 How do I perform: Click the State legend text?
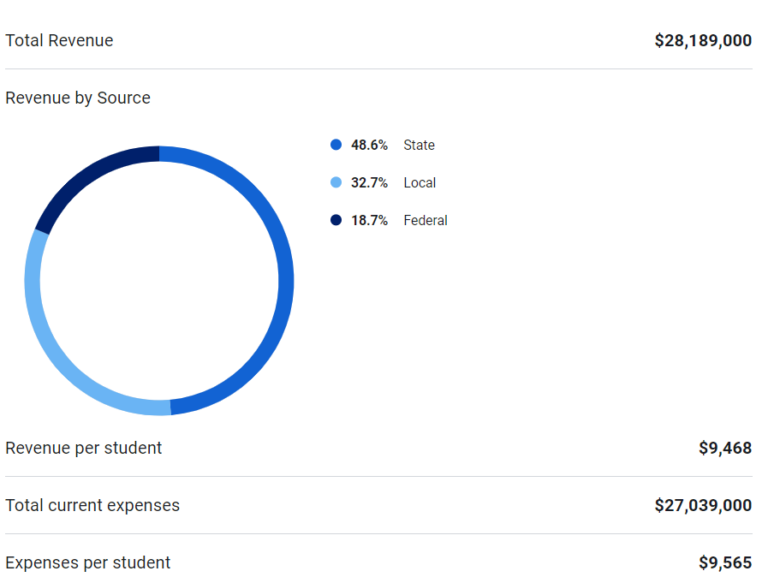tap(419, 145)
